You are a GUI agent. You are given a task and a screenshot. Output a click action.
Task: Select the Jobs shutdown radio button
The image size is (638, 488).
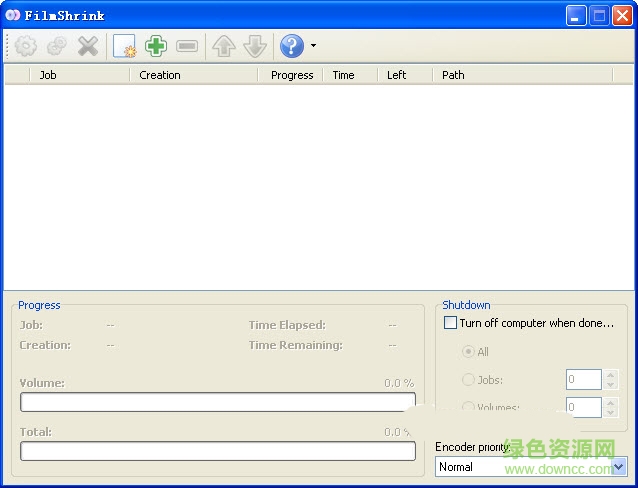point(468,380)
